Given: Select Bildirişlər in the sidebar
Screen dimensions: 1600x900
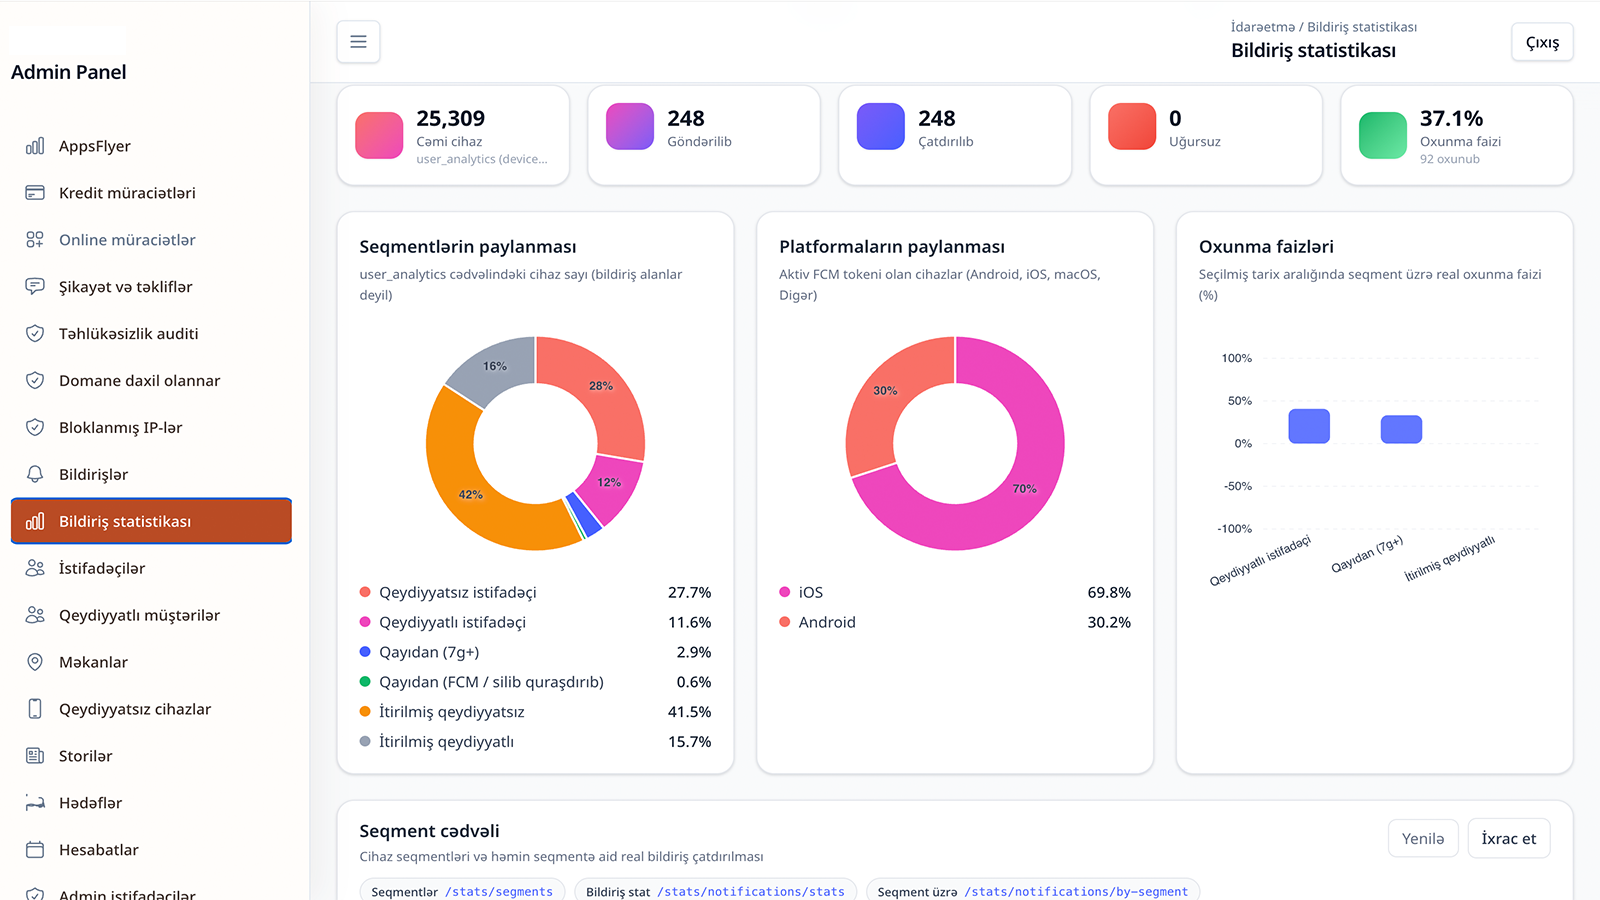Looking at the screenshot, I should click(151, 475).
